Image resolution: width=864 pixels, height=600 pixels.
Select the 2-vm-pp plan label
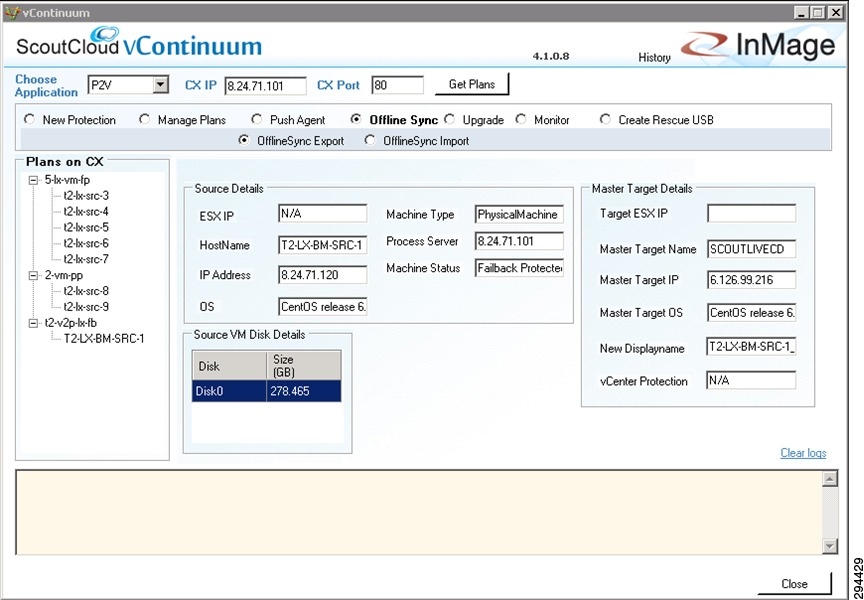coord(64,275)
